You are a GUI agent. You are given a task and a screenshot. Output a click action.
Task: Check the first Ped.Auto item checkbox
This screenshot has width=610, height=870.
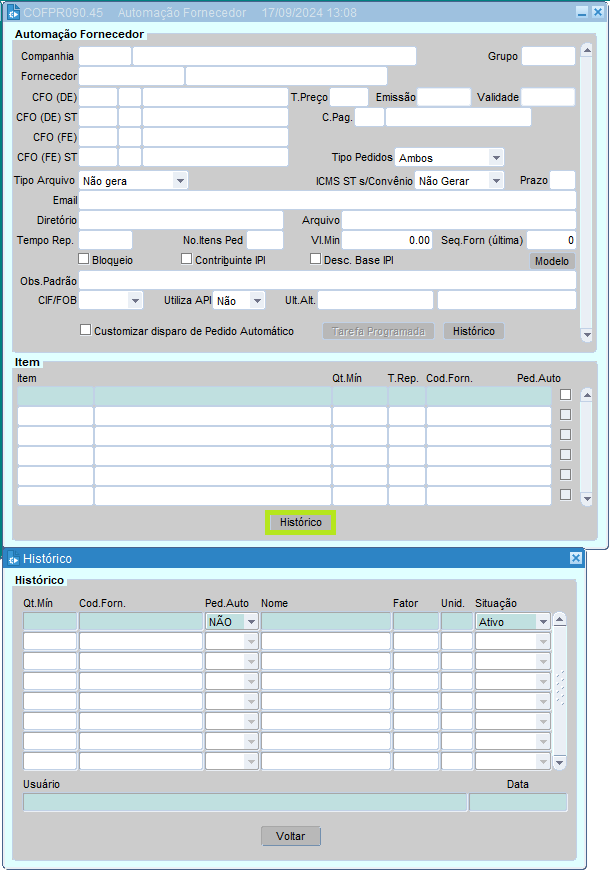565,395
